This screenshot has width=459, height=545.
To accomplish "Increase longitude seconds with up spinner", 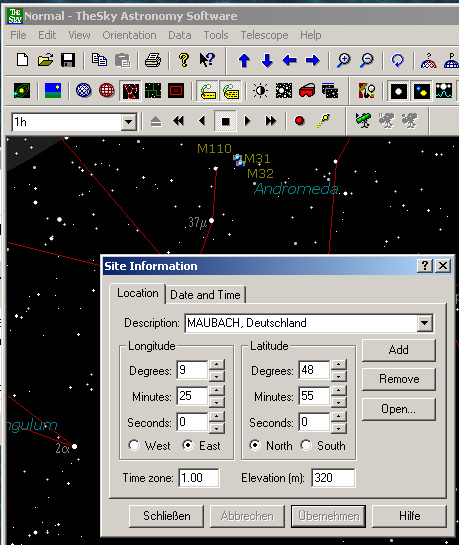I will pos(217,416).
